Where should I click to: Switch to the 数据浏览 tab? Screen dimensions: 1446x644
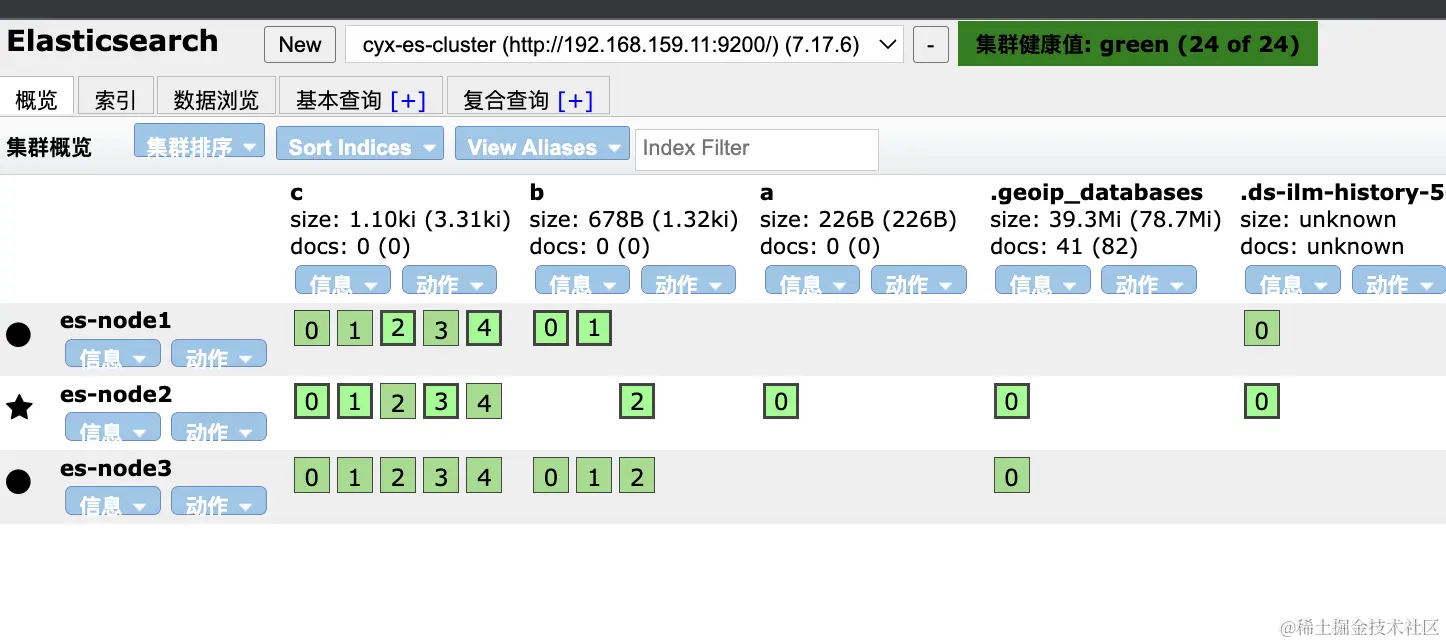pyautogui.click(x=216, y=98)
